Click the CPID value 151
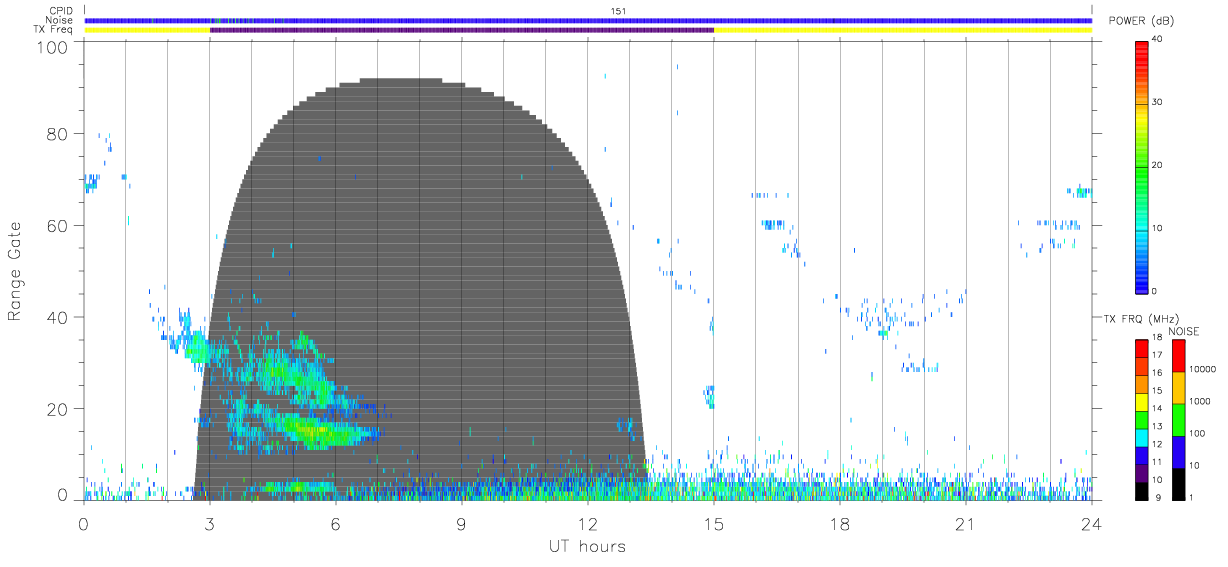This screenshot has height=567, width=1228. (x=618, y=11)
